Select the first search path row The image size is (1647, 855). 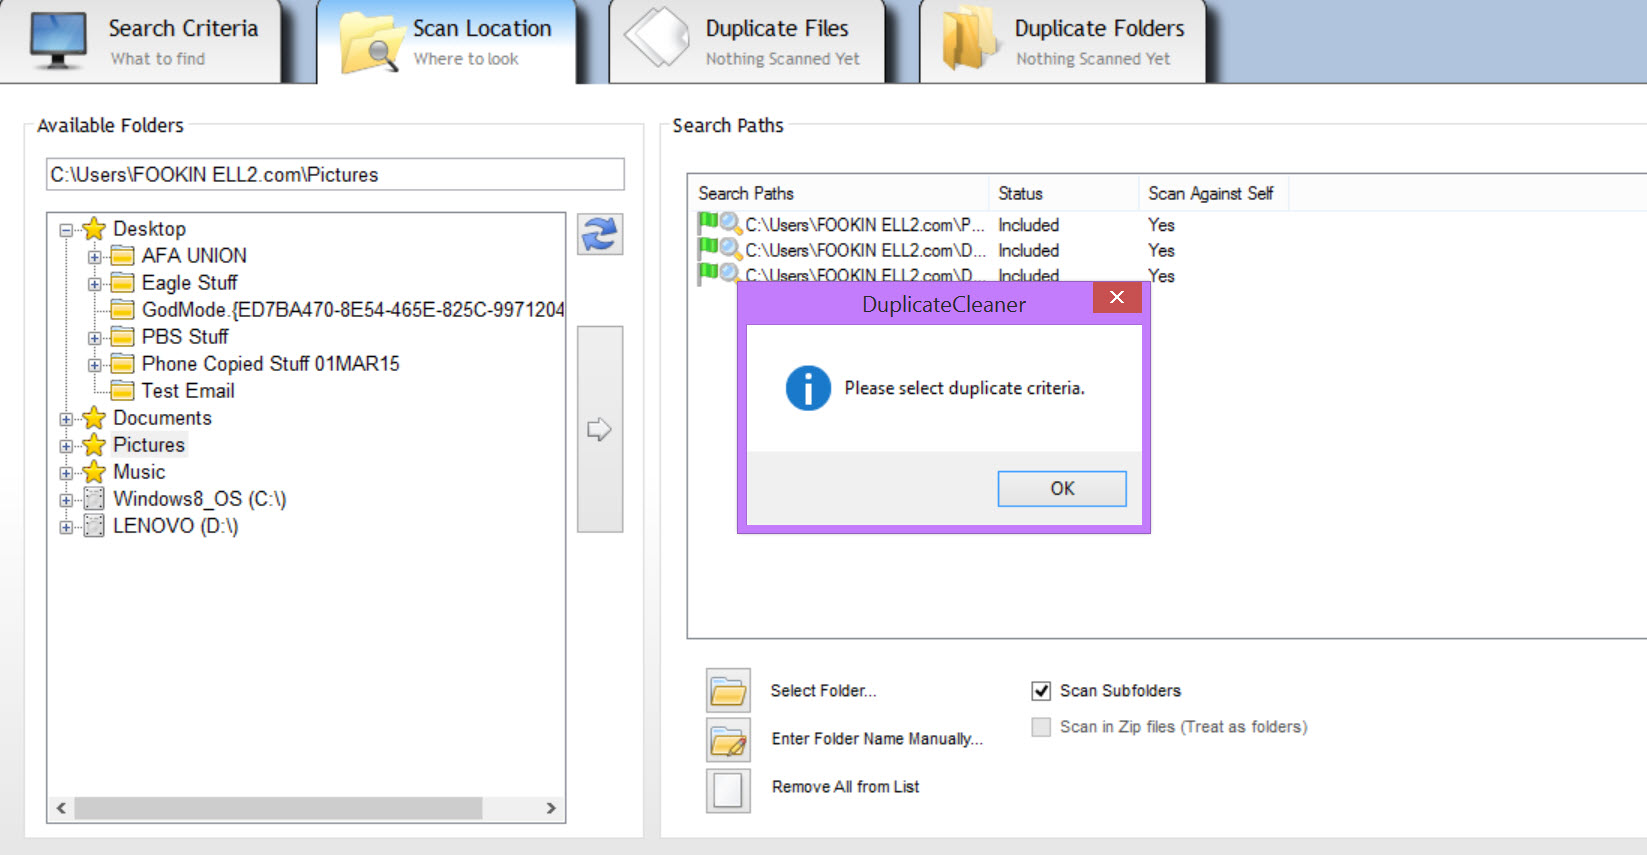(x=864, y=225)
